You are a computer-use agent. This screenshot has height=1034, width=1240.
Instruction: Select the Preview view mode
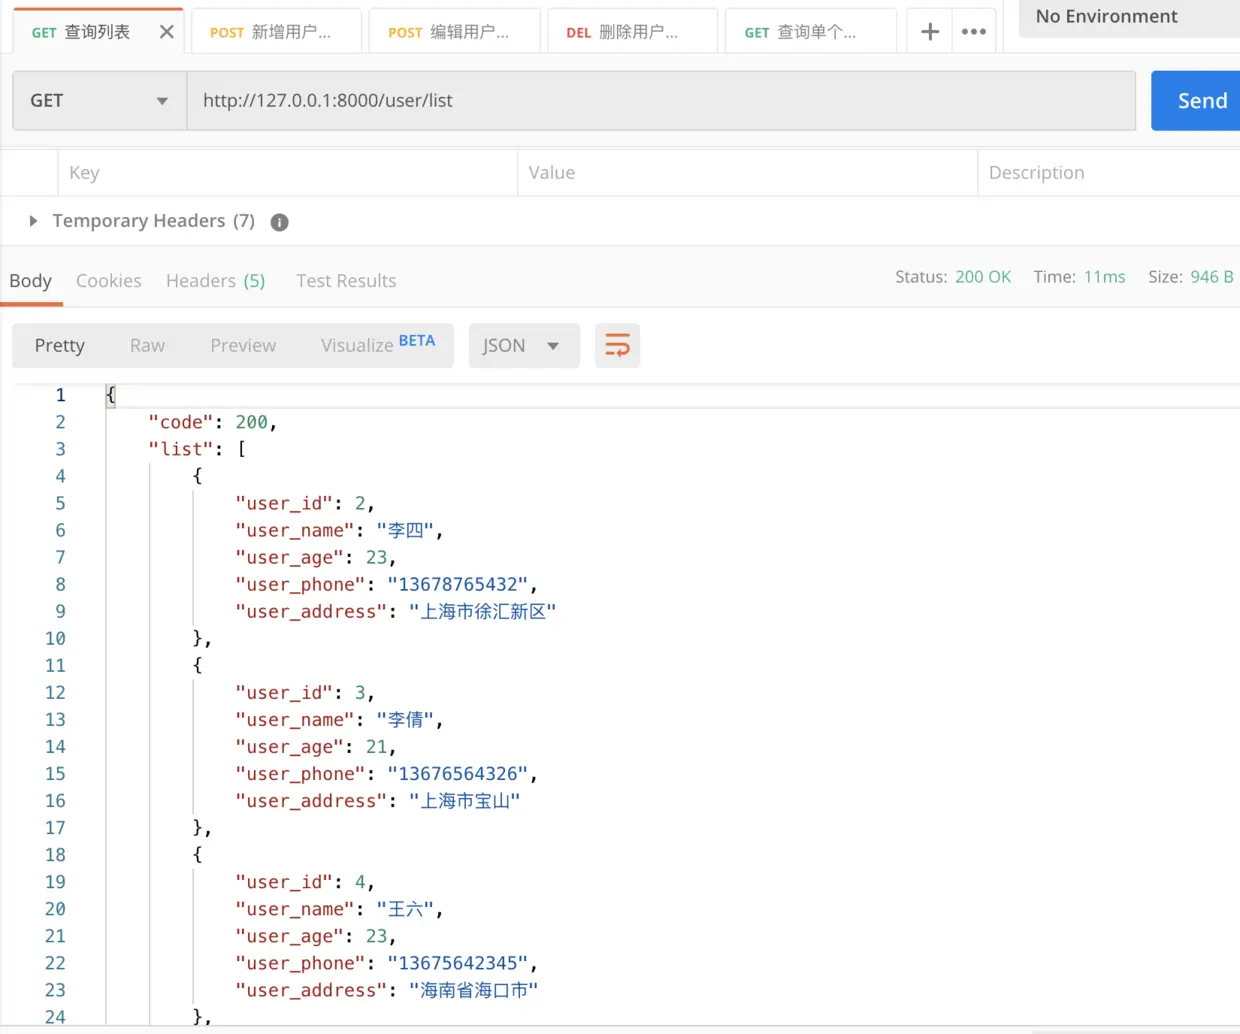[x=243, y=346]
